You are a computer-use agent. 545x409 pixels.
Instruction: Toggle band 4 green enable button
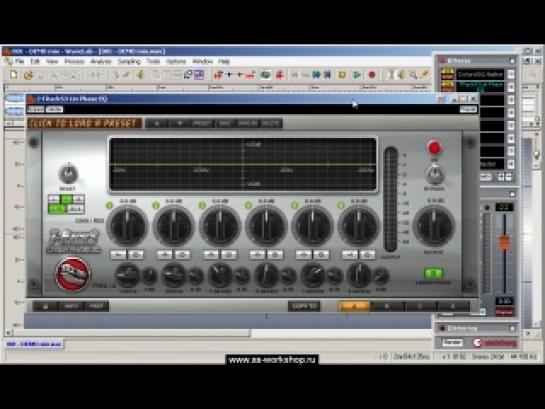(249, 205)
